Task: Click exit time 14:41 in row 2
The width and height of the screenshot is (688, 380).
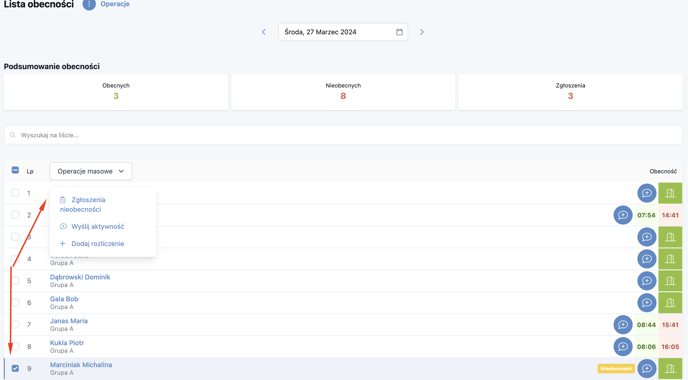Action: (x=670, y=215)
